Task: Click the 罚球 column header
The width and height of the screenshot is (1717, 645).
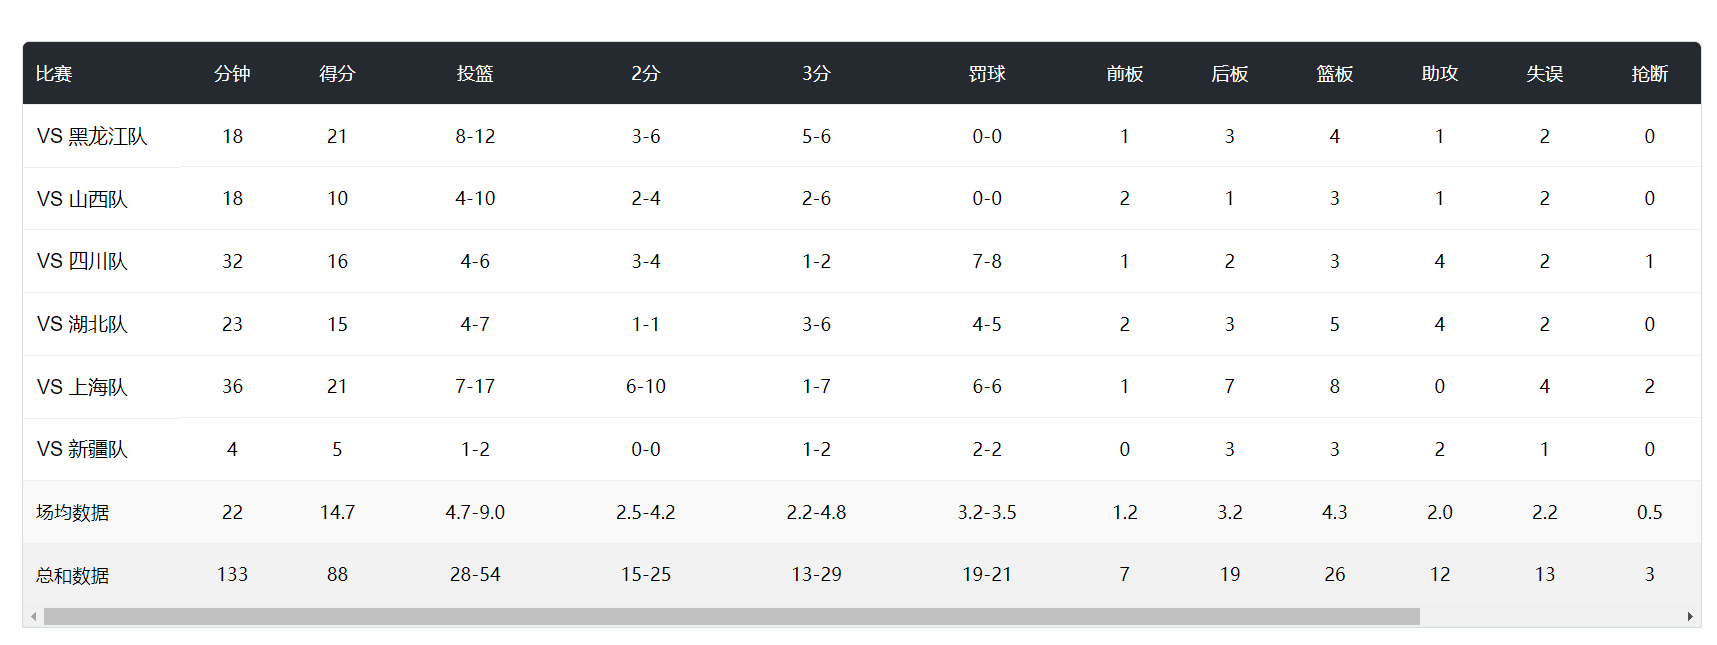Action: [x=987, y=74]
